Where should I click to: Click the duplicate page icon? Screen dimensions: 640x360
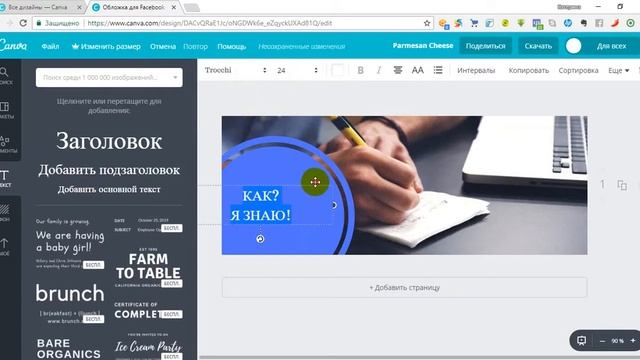622,185
